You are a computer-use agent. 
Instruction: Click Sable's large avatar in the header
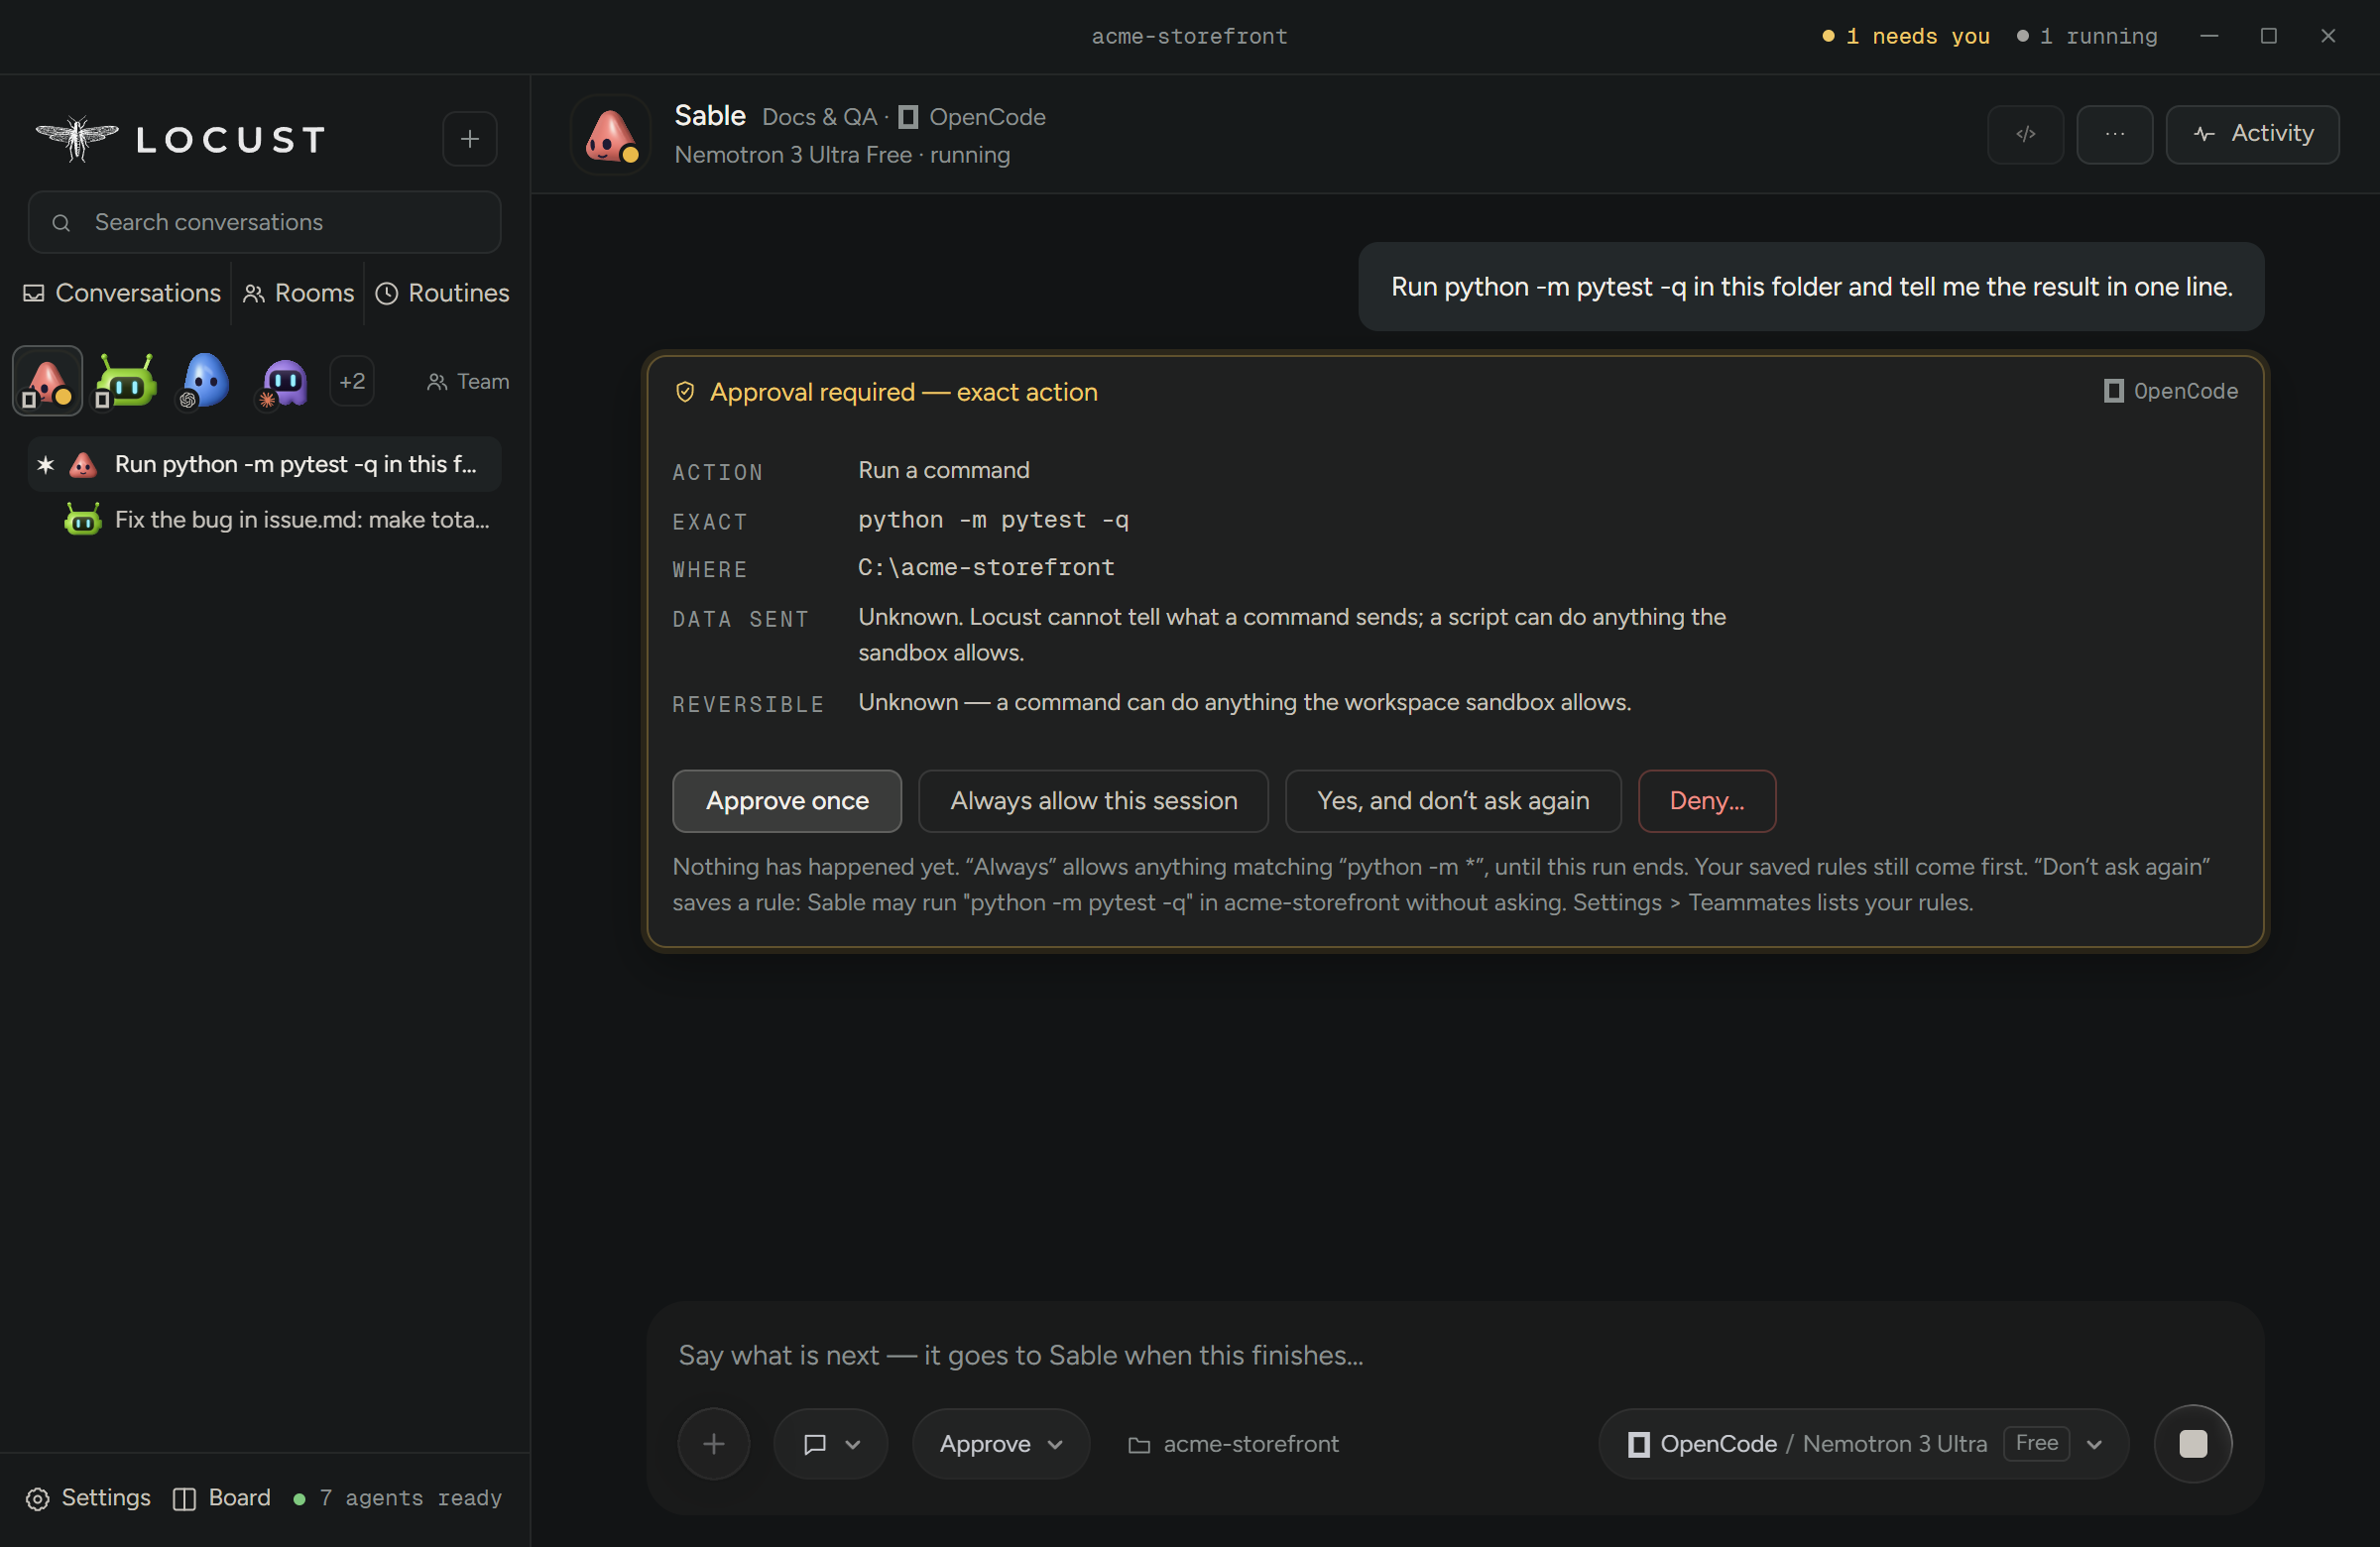pos(610,135)
